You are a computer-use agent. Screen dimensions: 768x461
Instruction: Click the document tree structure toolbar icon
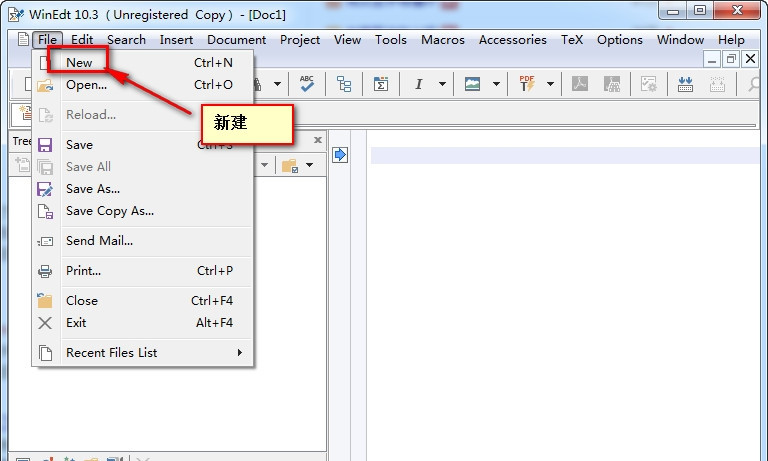344,84
